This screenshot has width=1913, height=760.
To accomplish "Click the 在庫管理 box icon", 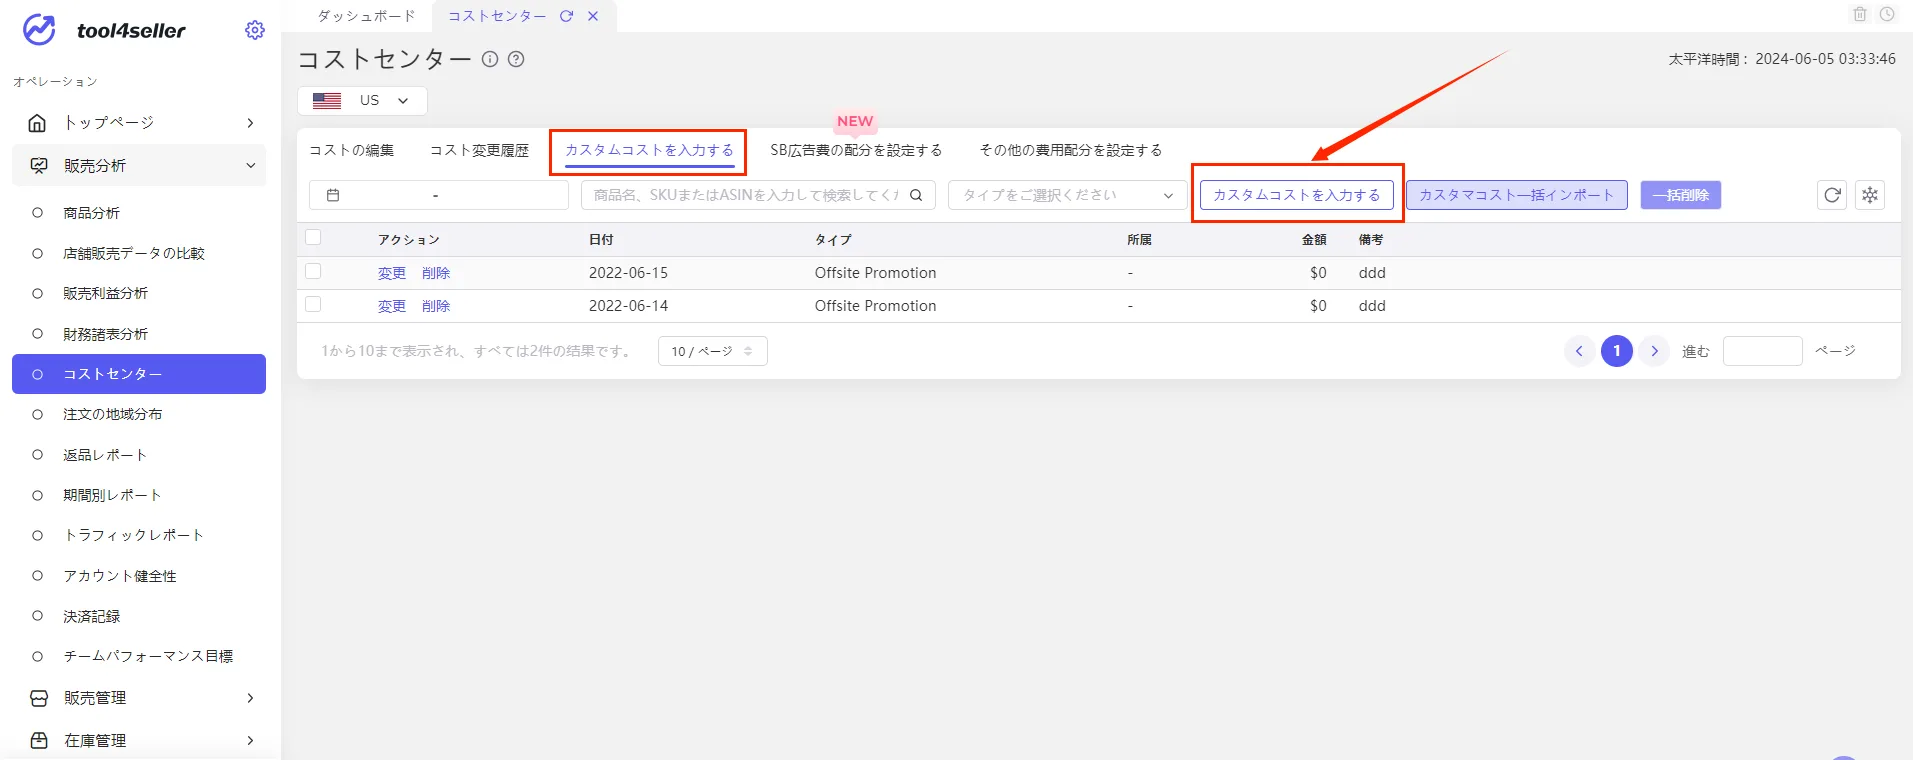I will pyautogui.click(x=39, y=741).
